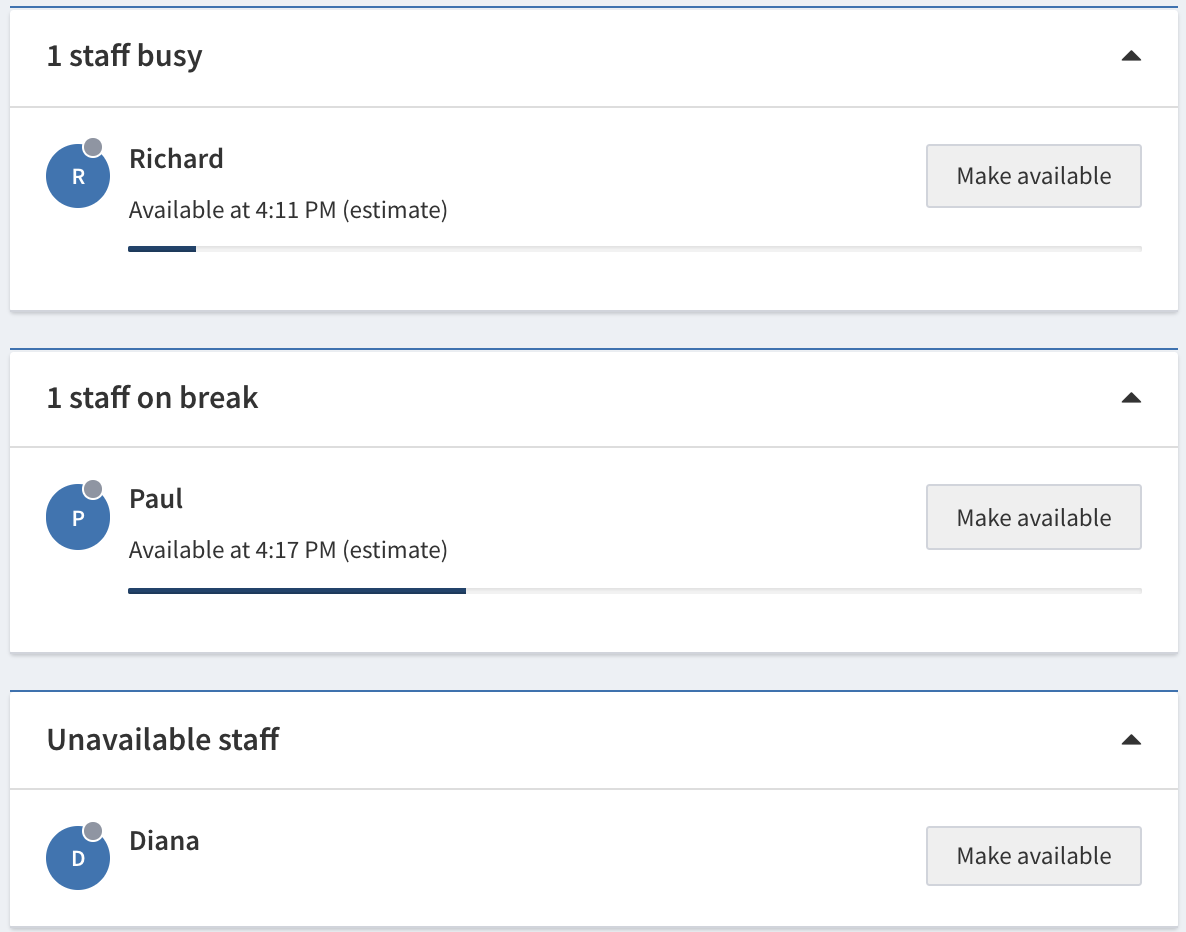Select the '1 staff busy' header title
1186x932 pixels.
pyautogui.click(x=125, y=56)
